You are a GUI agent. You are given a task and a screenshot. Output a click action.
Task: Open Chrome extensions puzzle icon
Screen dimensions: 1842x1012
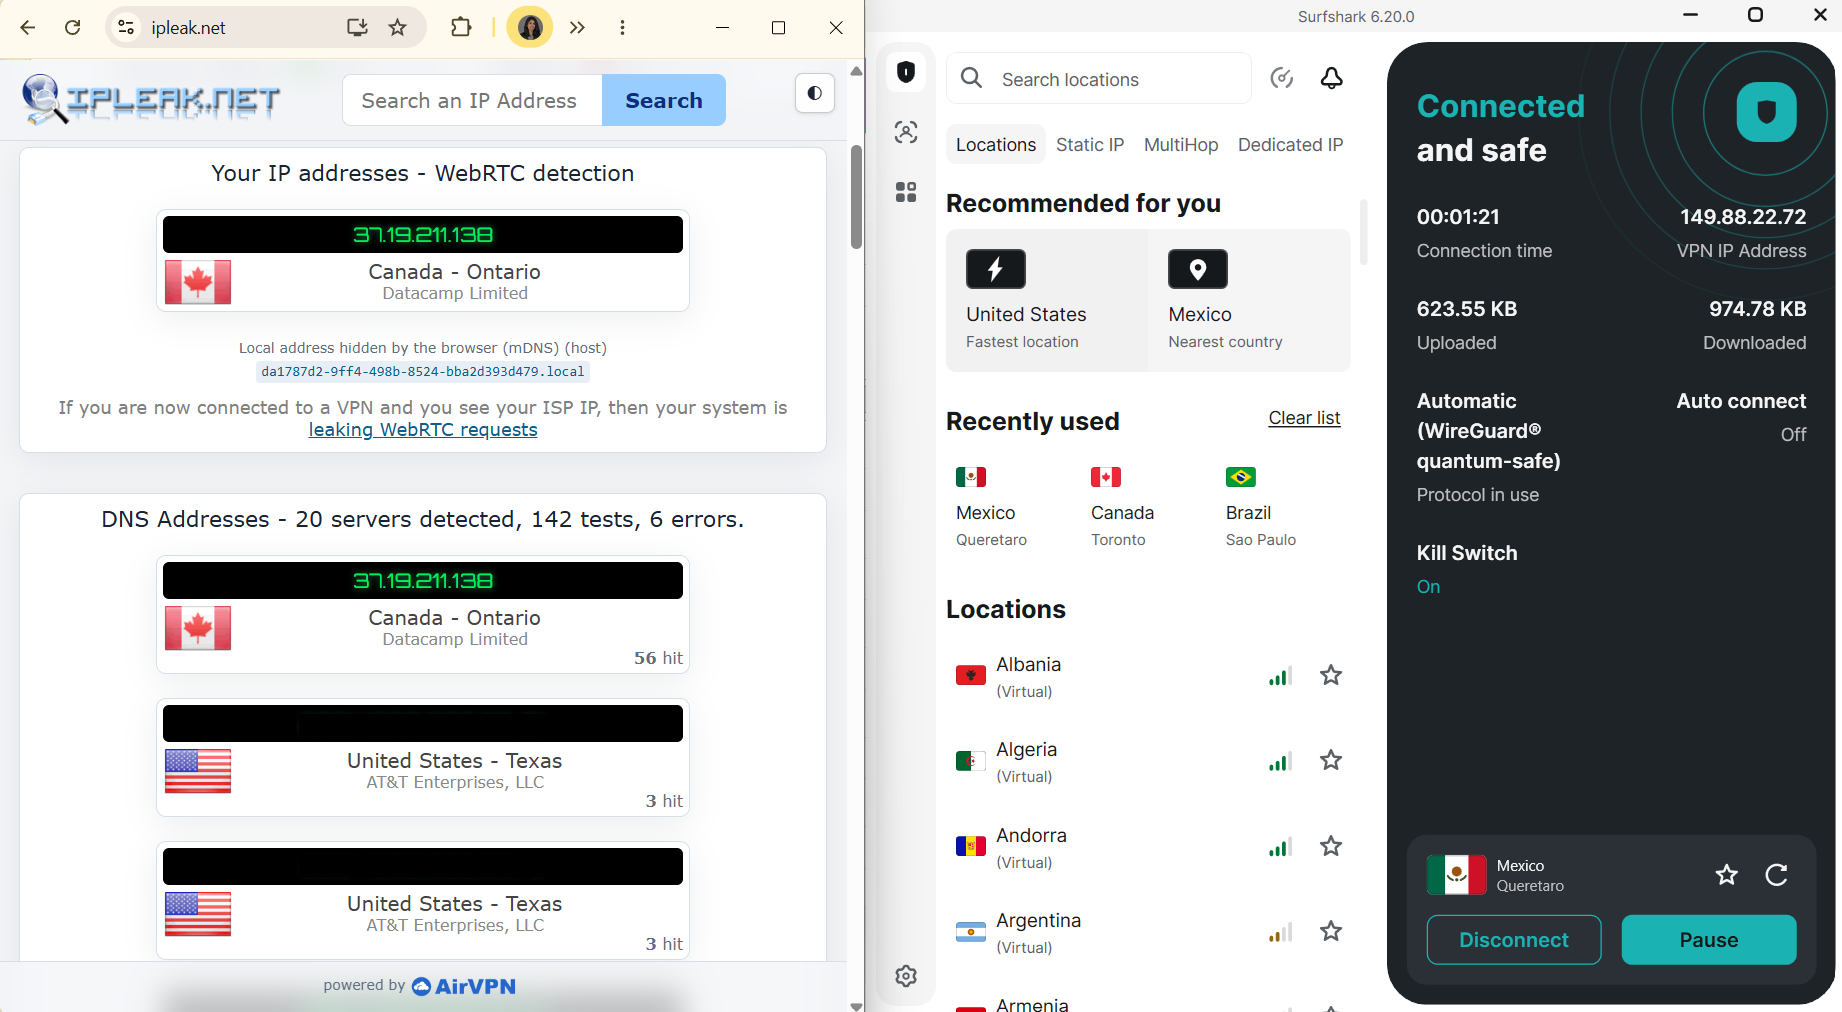pos(461,27)
